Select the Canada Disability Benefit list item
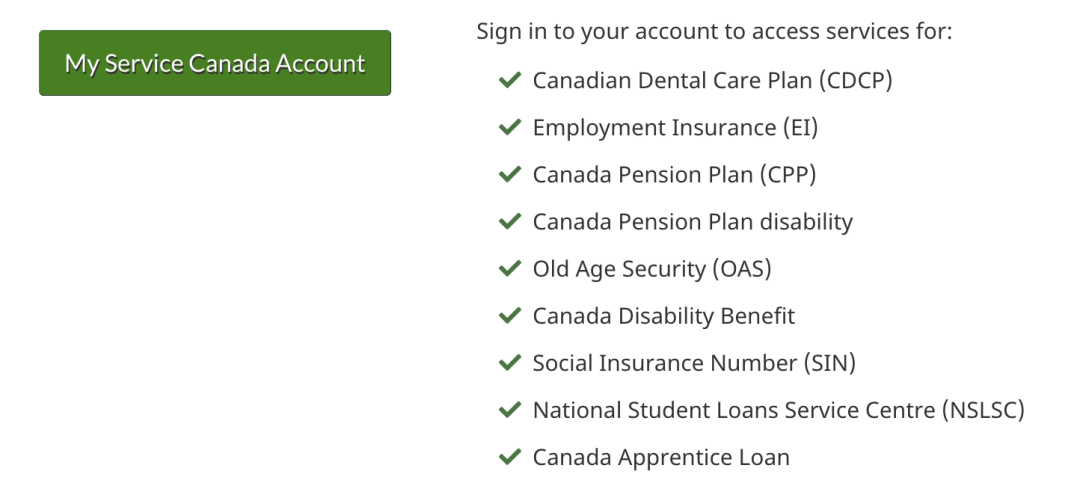 click(x=663, y=316)
